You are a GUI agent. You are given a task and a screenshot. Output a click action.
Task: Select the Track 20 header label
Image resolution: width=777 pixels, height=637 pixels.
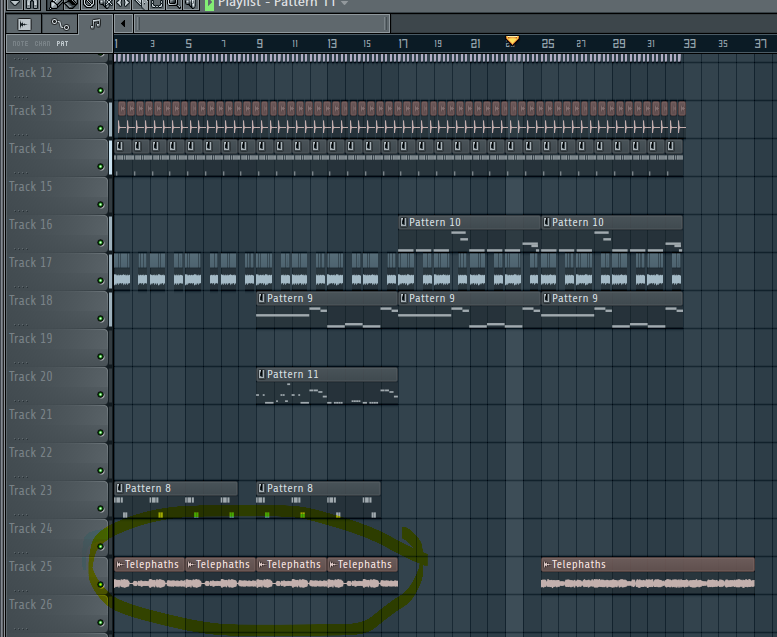(31, 376)
